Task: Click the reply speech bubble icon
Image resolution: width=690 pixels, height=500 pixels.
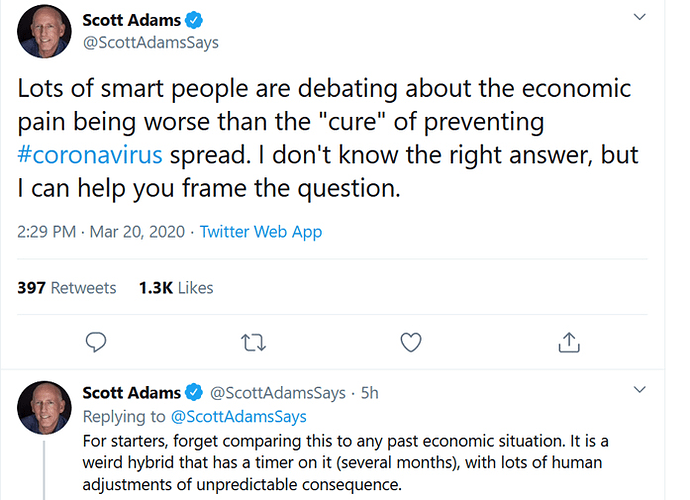Action: (95, 342)
